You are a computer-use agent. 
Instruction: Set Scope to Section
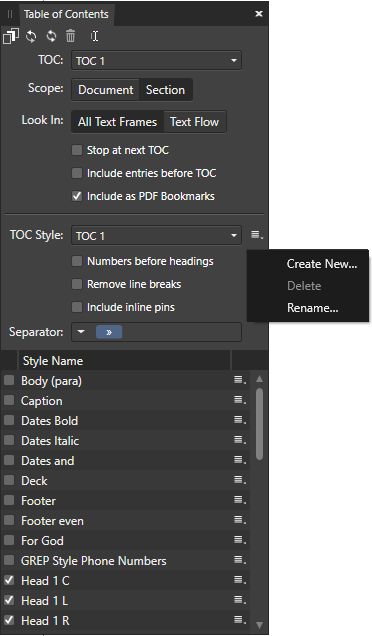coord(165,90)
